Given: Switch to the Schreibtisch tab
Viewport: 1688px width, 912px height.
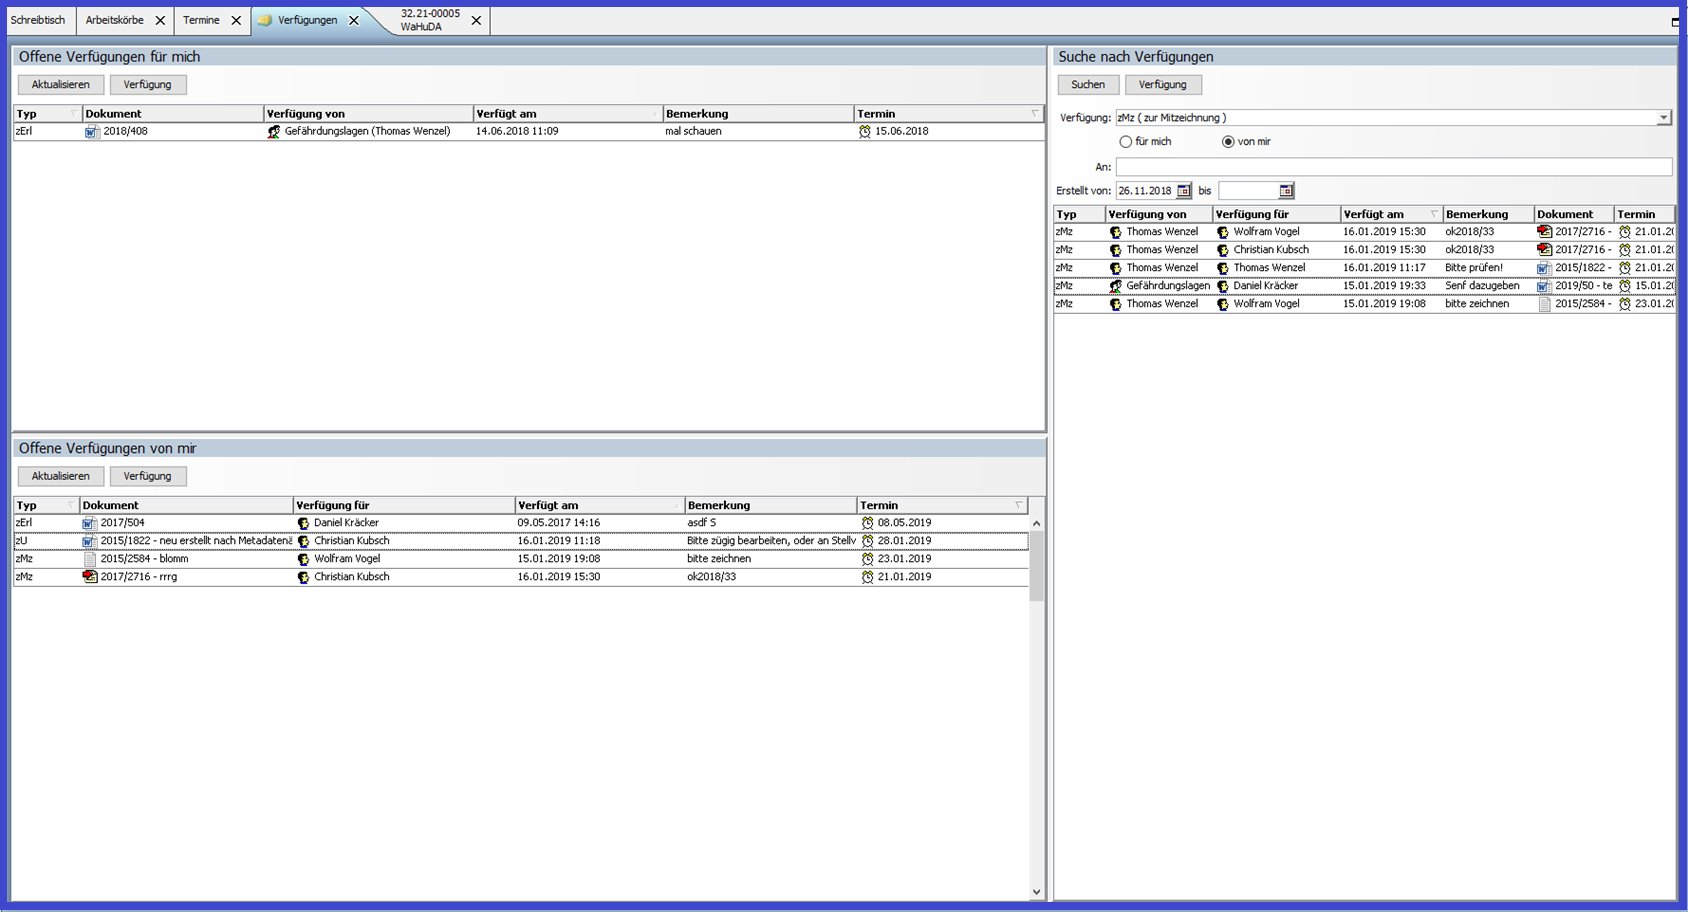Looking at the screenshot, I should pos(38,20).
